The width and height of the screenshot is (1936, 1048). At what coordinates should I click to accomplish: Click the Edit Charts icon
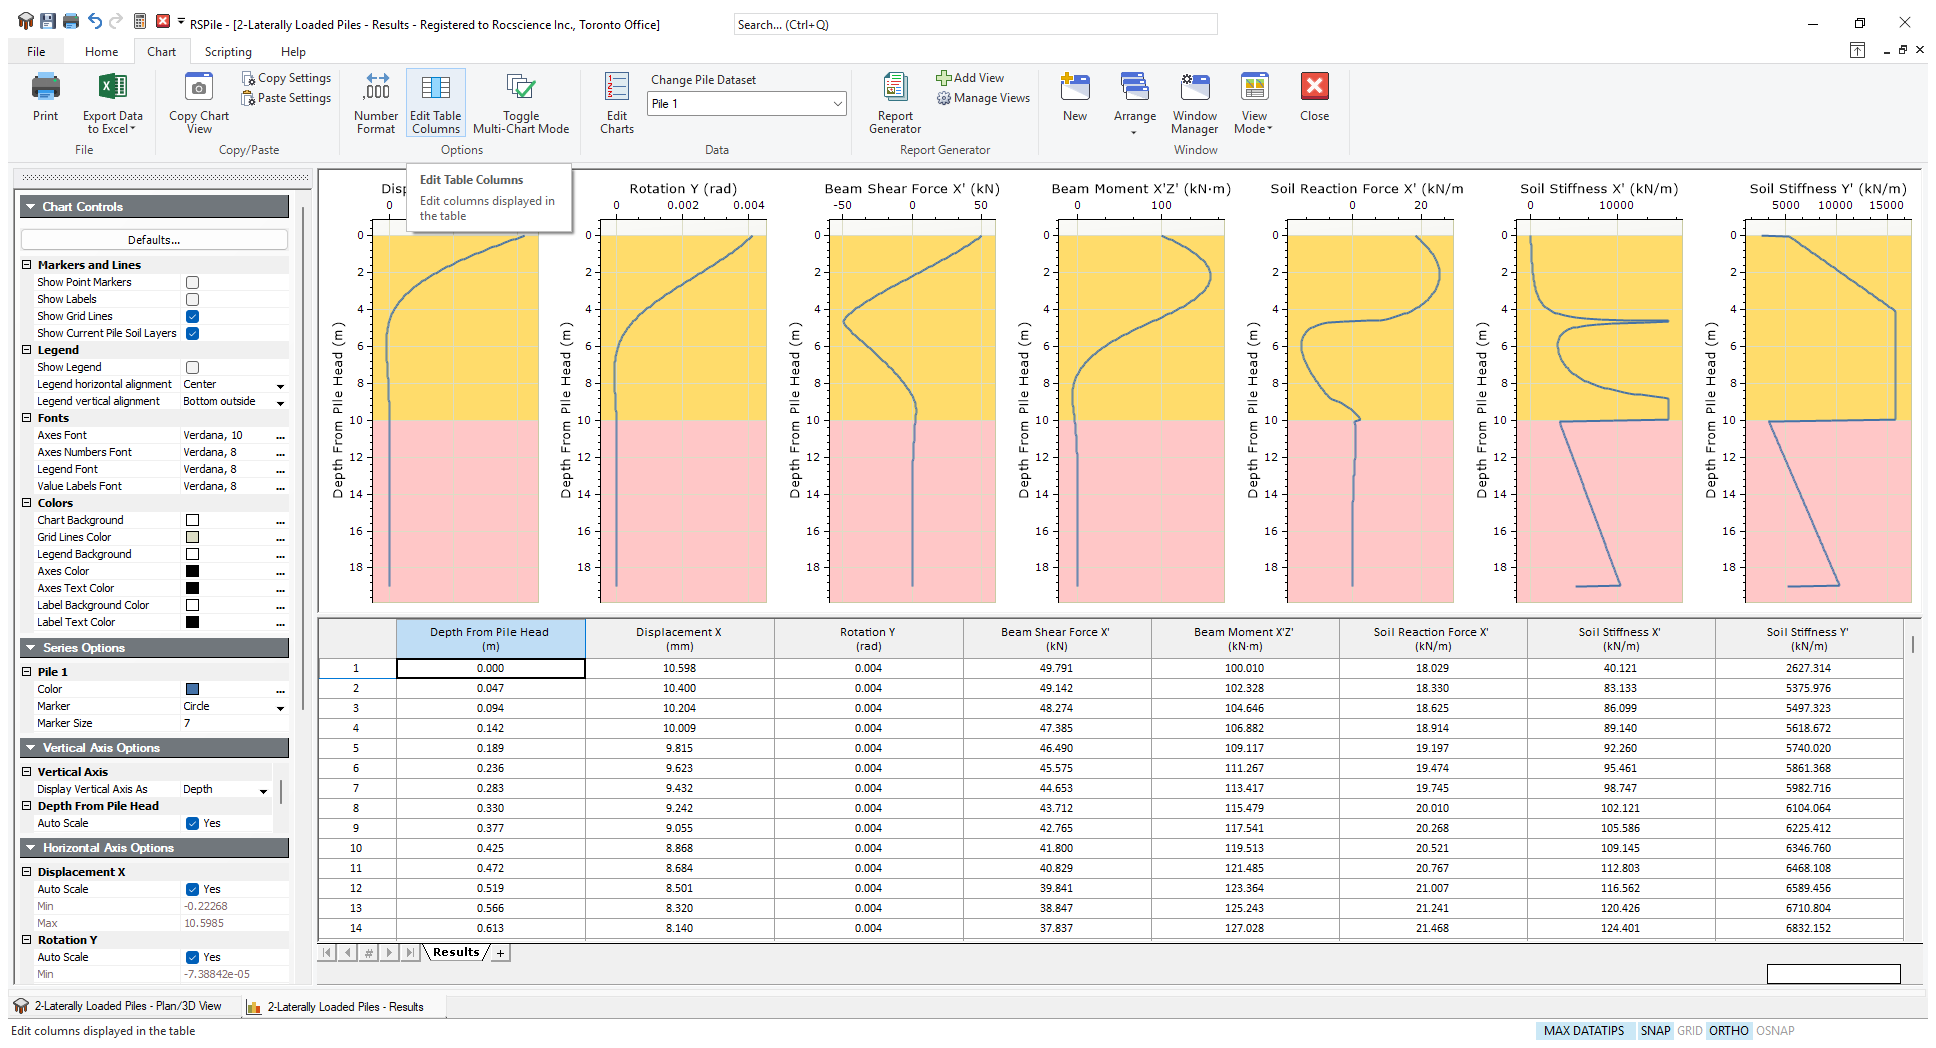tap(617, 89)
